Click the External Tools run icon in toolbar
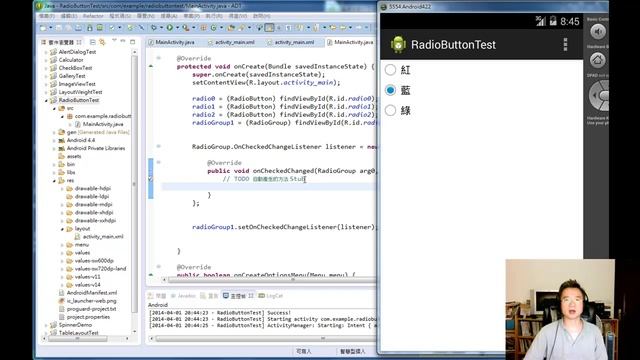The image size is (640, 360). [186, 28]
